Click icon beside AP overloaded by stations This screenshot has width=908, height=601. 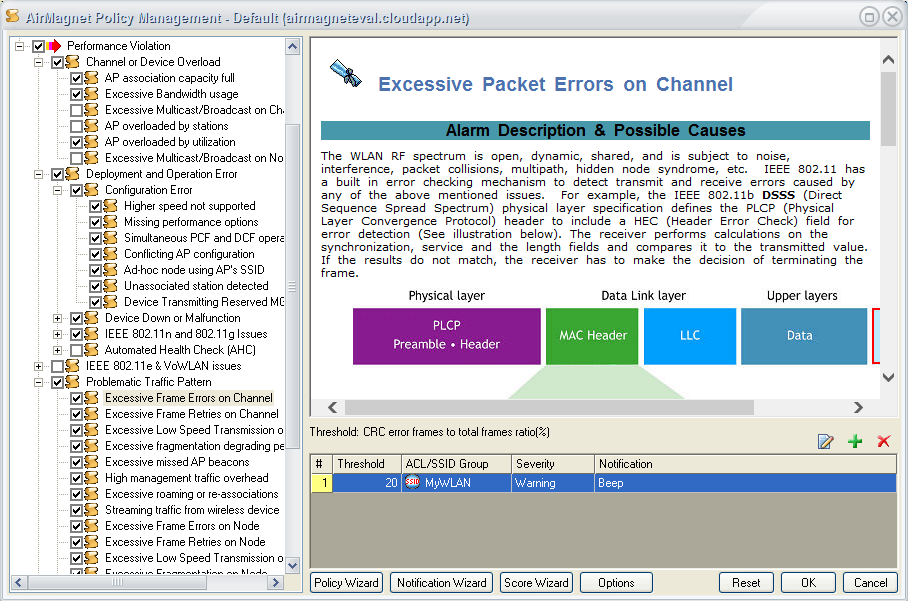[91, 126]
